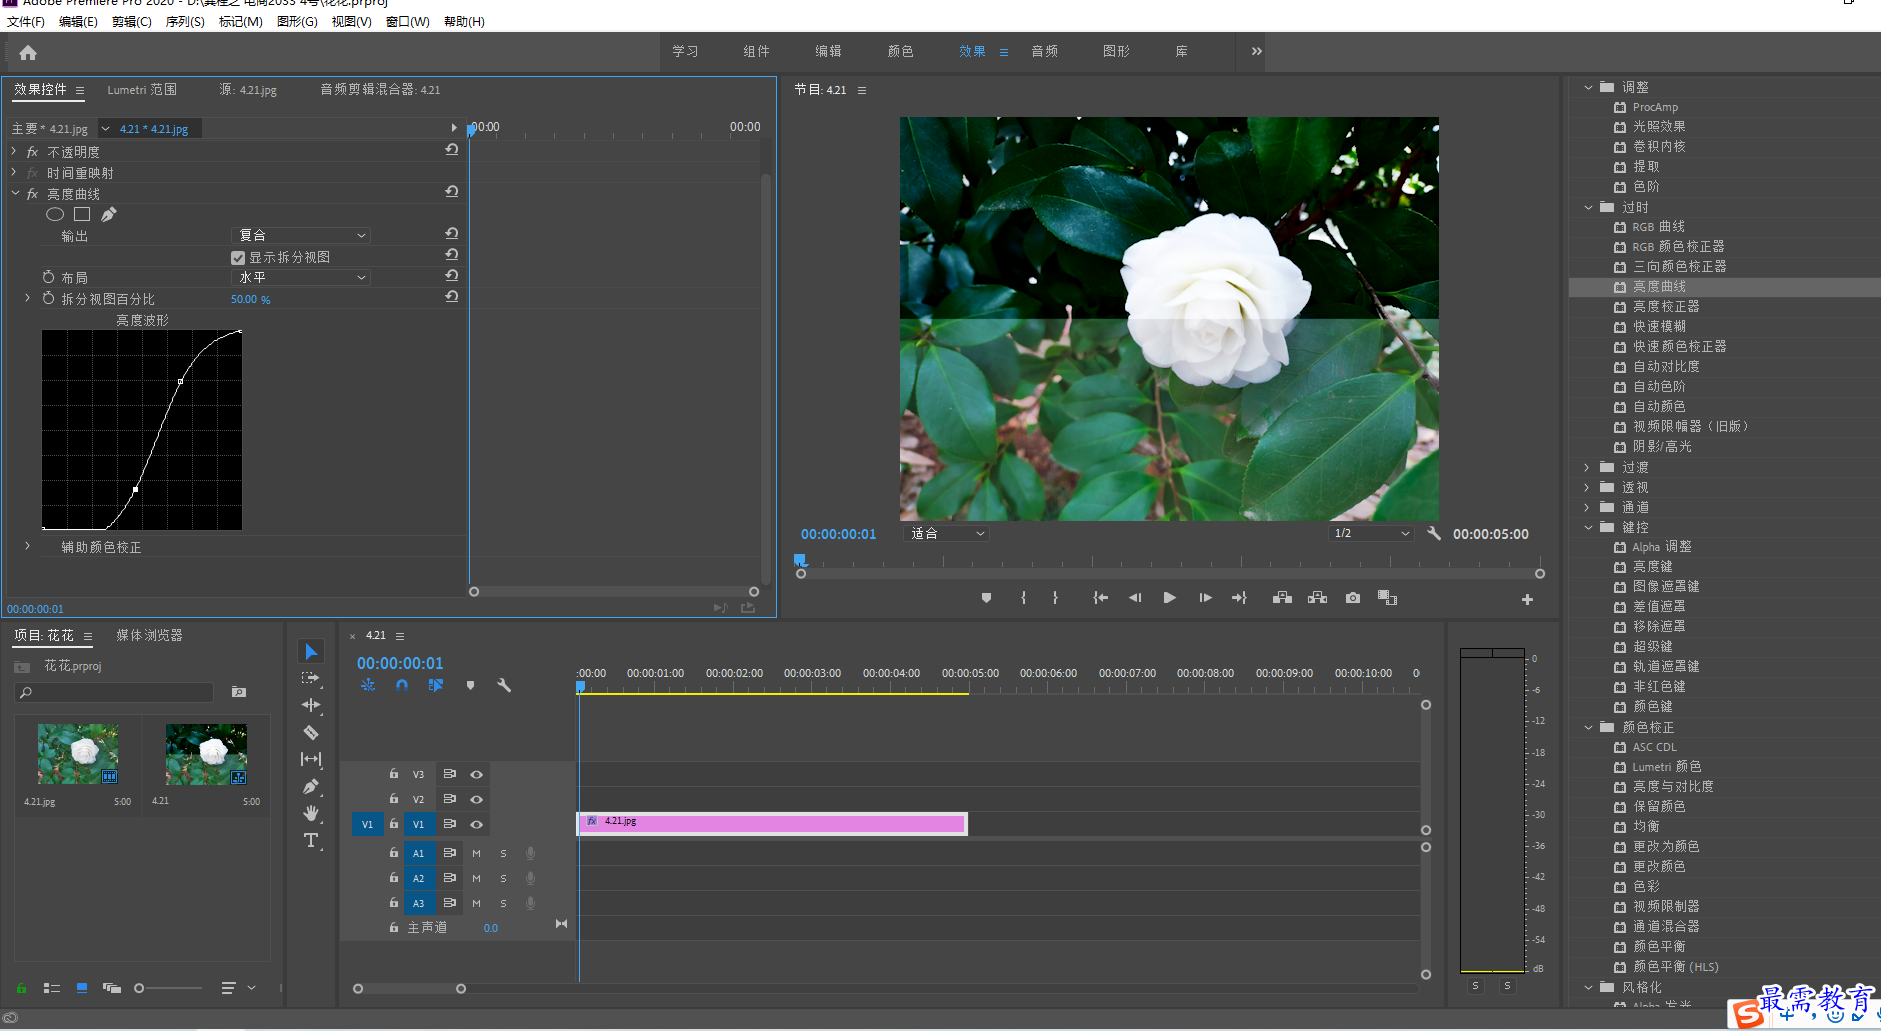Toggle V2 track output eye
This screenshot has width=1881, height=1031.
coord(477,799)
